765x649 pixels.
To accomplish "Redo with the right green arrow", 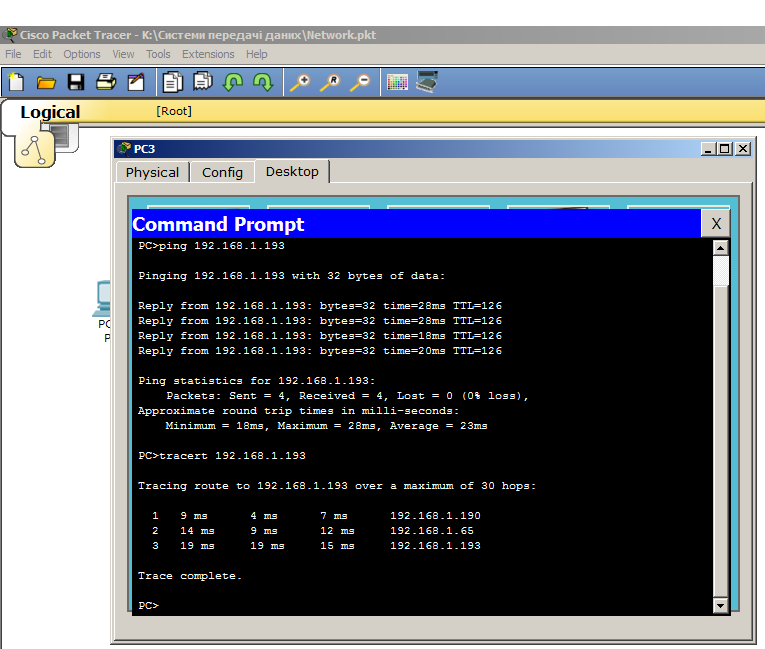I will pos(263,82).
